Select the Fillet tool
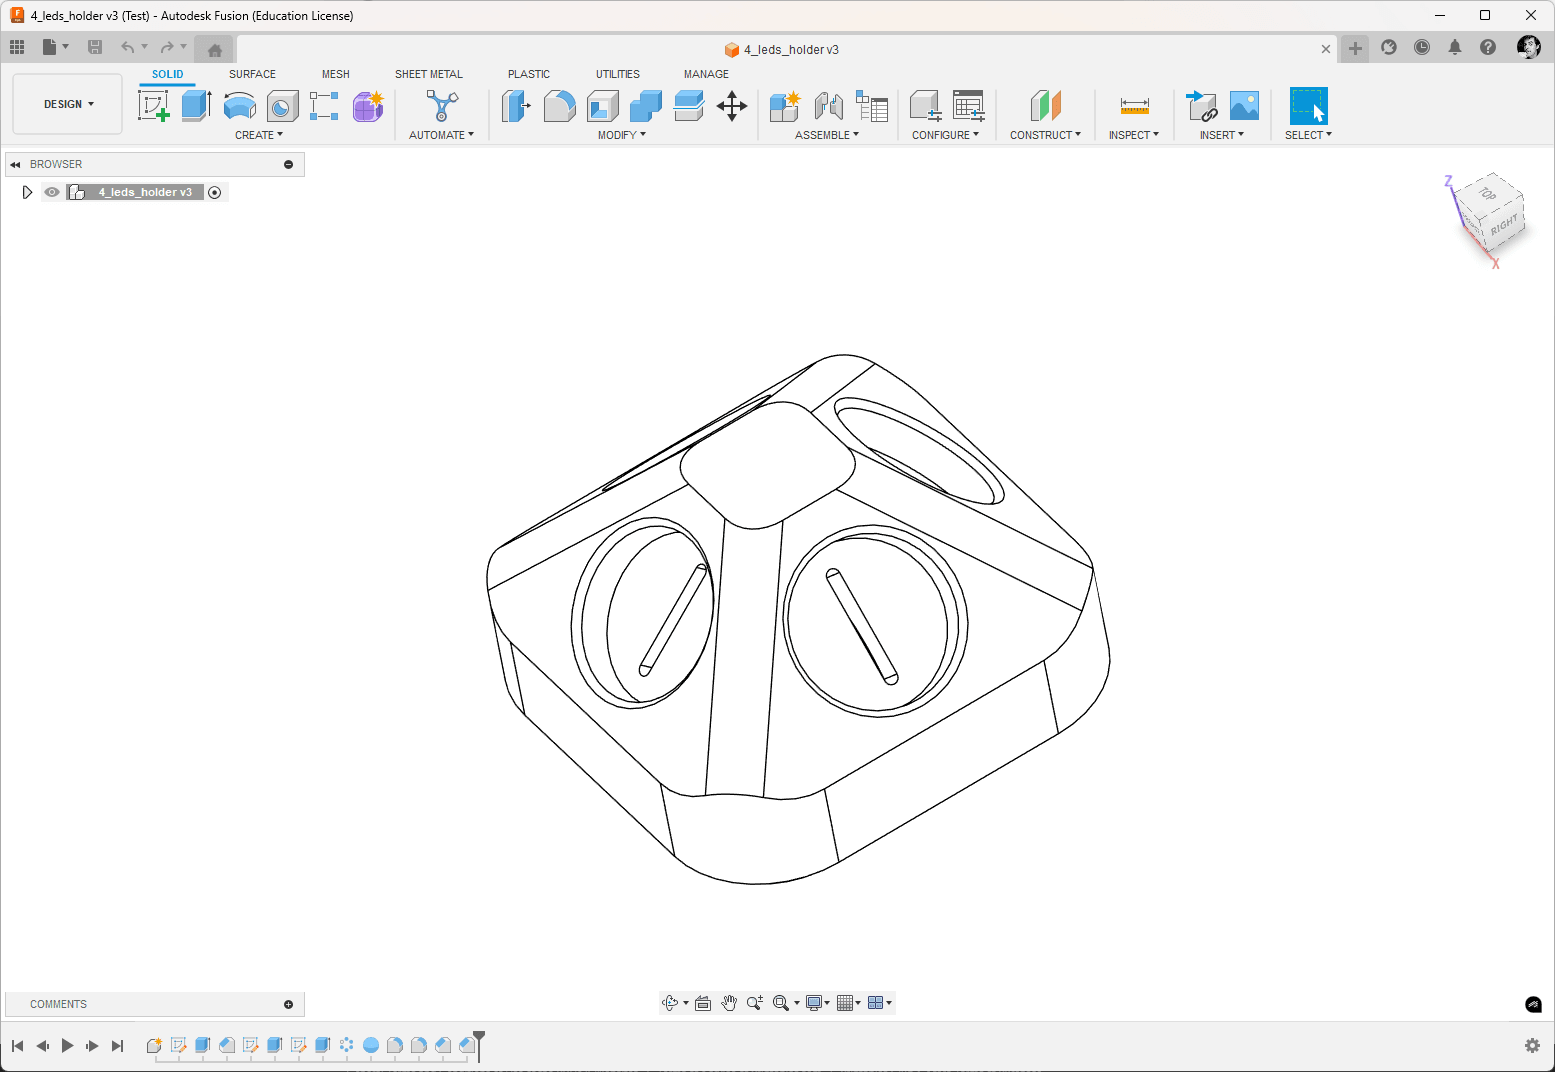Screen dimensions: 1555x1072 (x=559, y=106)
